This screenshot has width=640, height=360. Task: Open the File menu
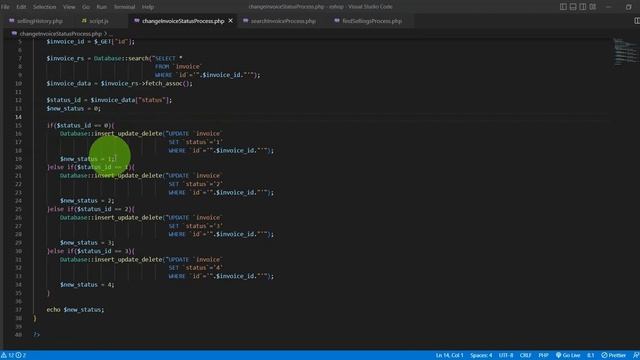click(5, 7)
